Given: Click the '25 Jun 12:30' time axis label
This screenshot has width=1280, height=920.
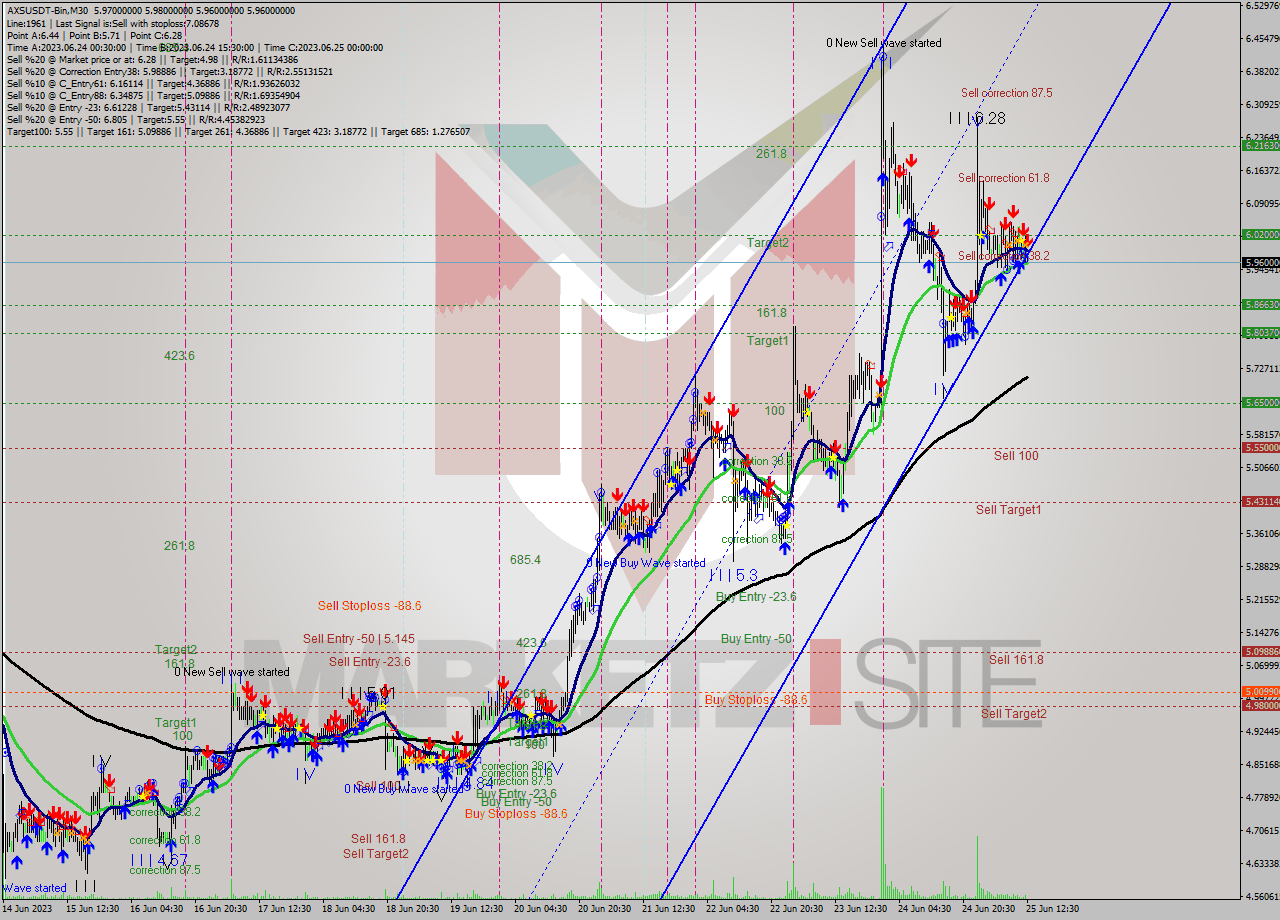Looking at the screenshot, I should (1052, 909).
